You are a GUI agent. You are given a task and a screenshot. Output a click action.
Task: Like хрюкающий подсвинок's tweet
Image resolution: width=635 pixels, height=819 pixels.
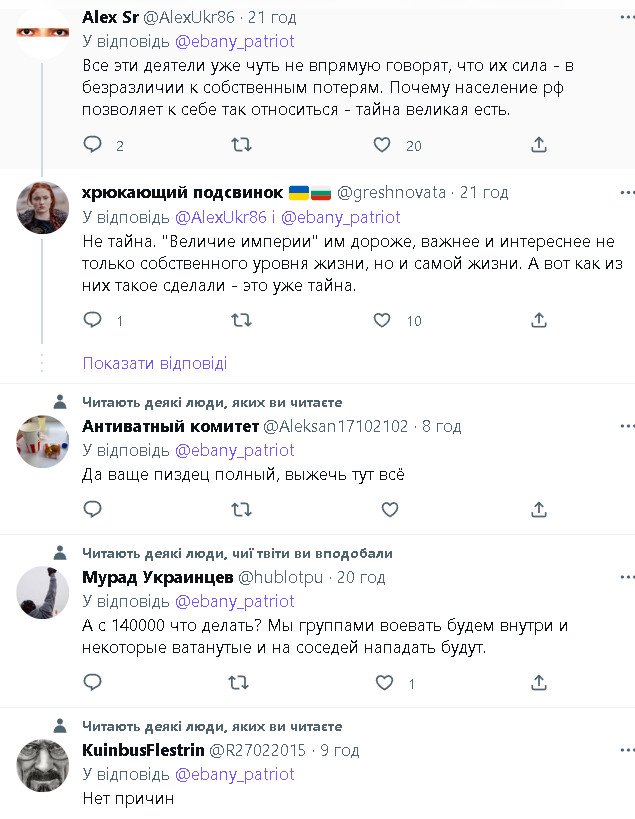point(382,320)
